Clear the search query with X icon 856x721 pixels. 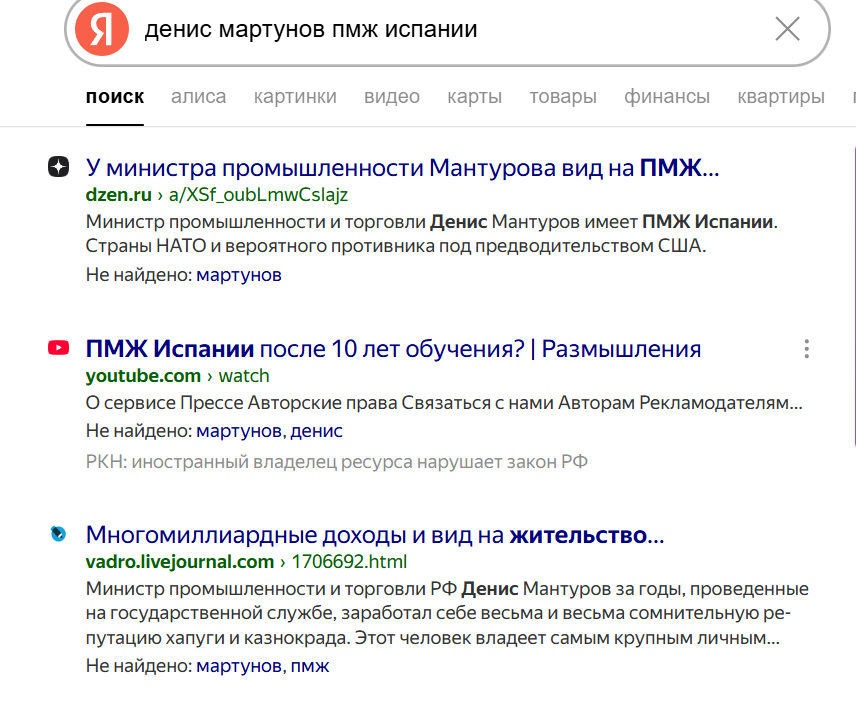787,29
